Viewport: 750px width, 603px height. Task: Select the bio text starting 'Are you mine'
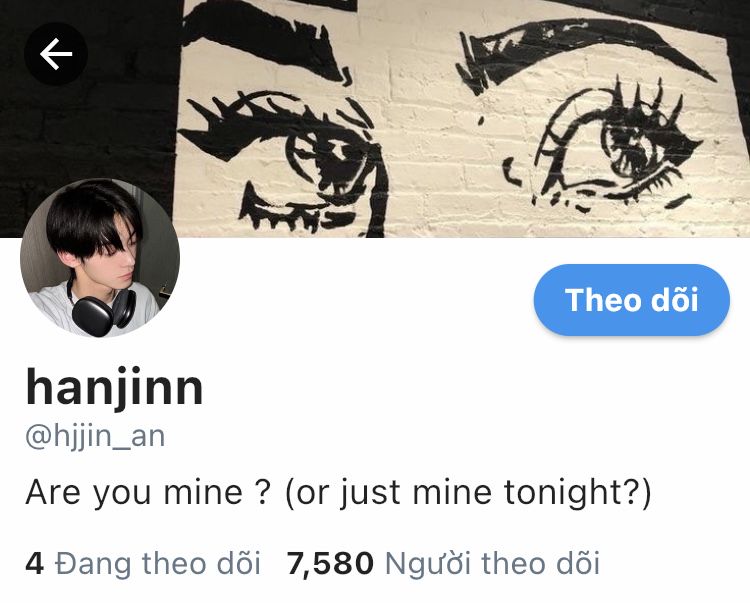click(338, 494)
